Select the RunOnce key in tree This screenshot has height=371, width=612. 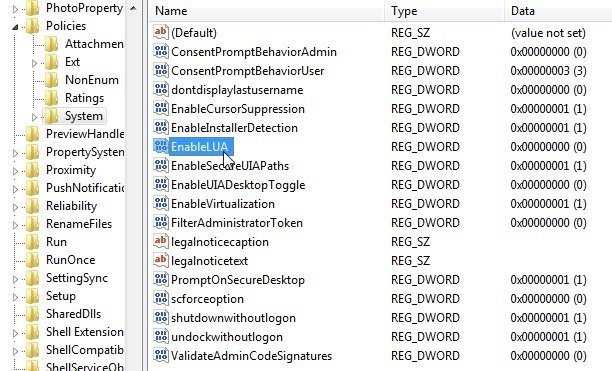[x=70, y=260]
